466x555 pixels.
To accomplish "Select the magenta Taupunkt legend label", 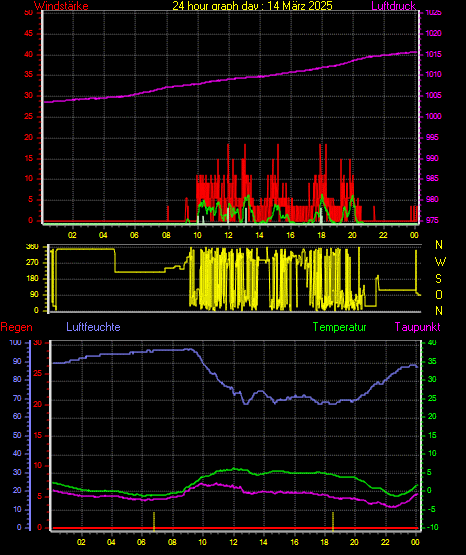I will coord(418,327).
